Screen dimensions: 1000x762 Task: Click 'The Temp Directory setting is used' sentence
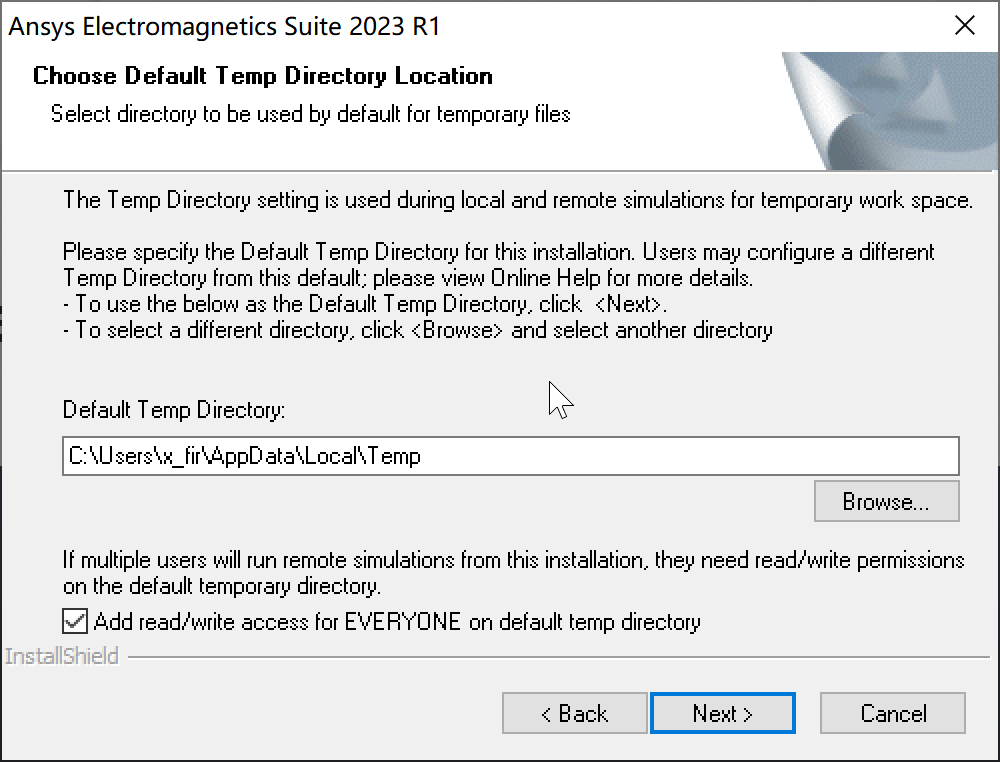coord(518,200)
